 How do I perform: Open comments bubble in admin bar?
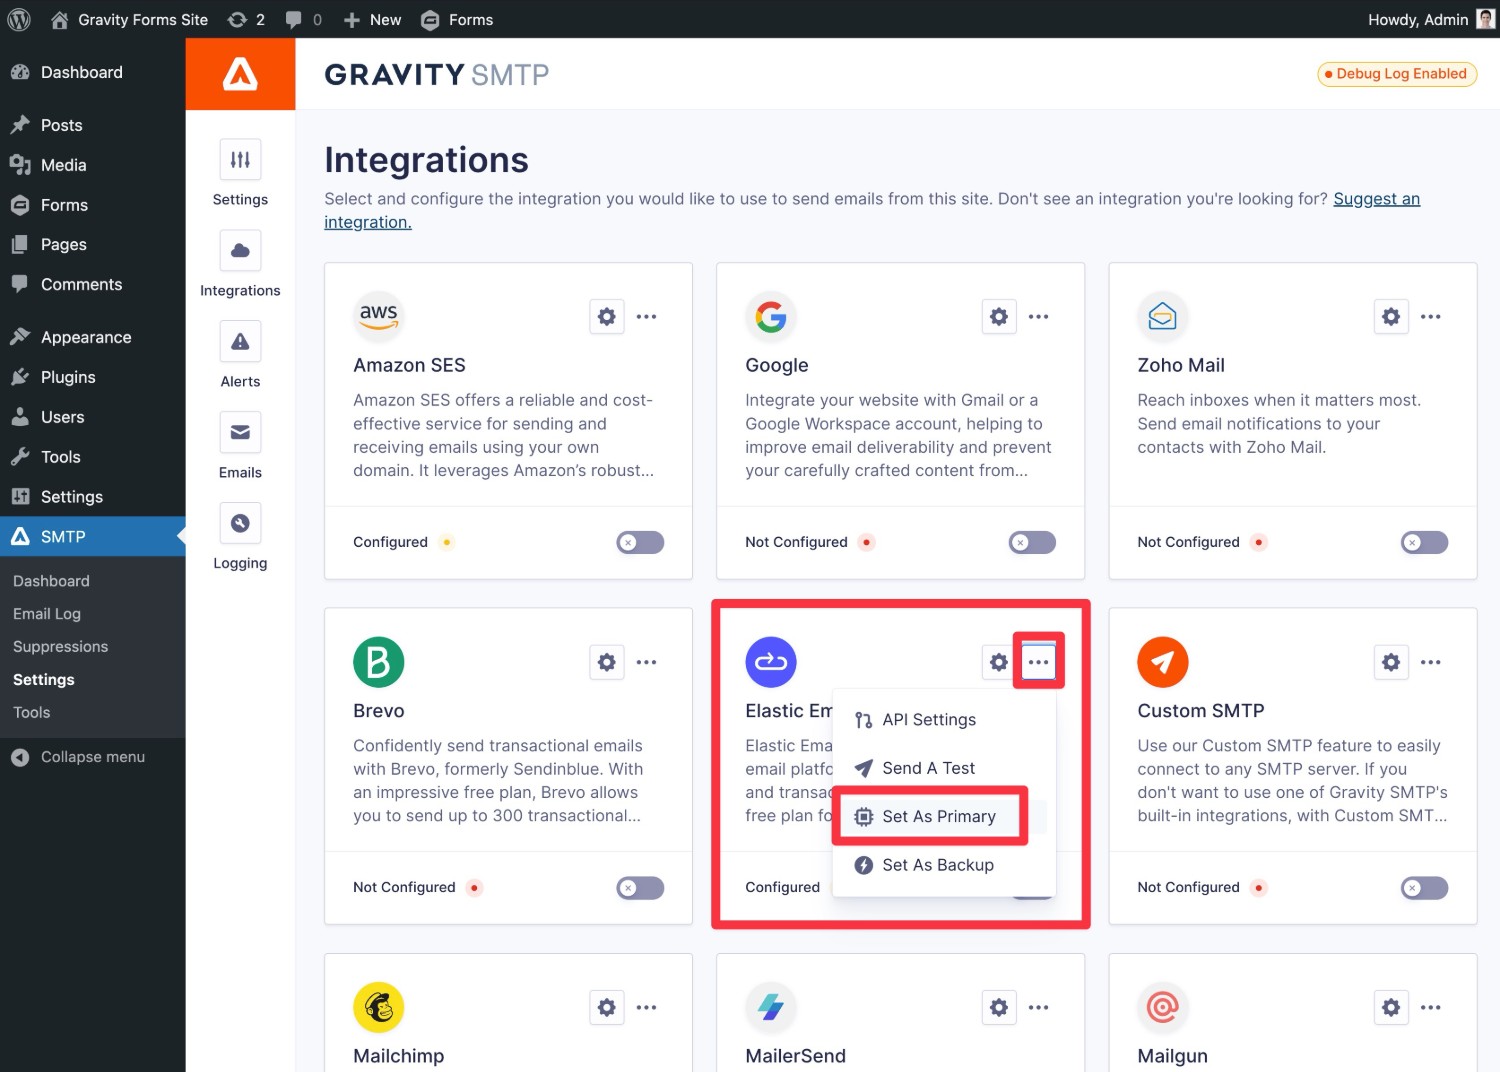click(304, 19)
